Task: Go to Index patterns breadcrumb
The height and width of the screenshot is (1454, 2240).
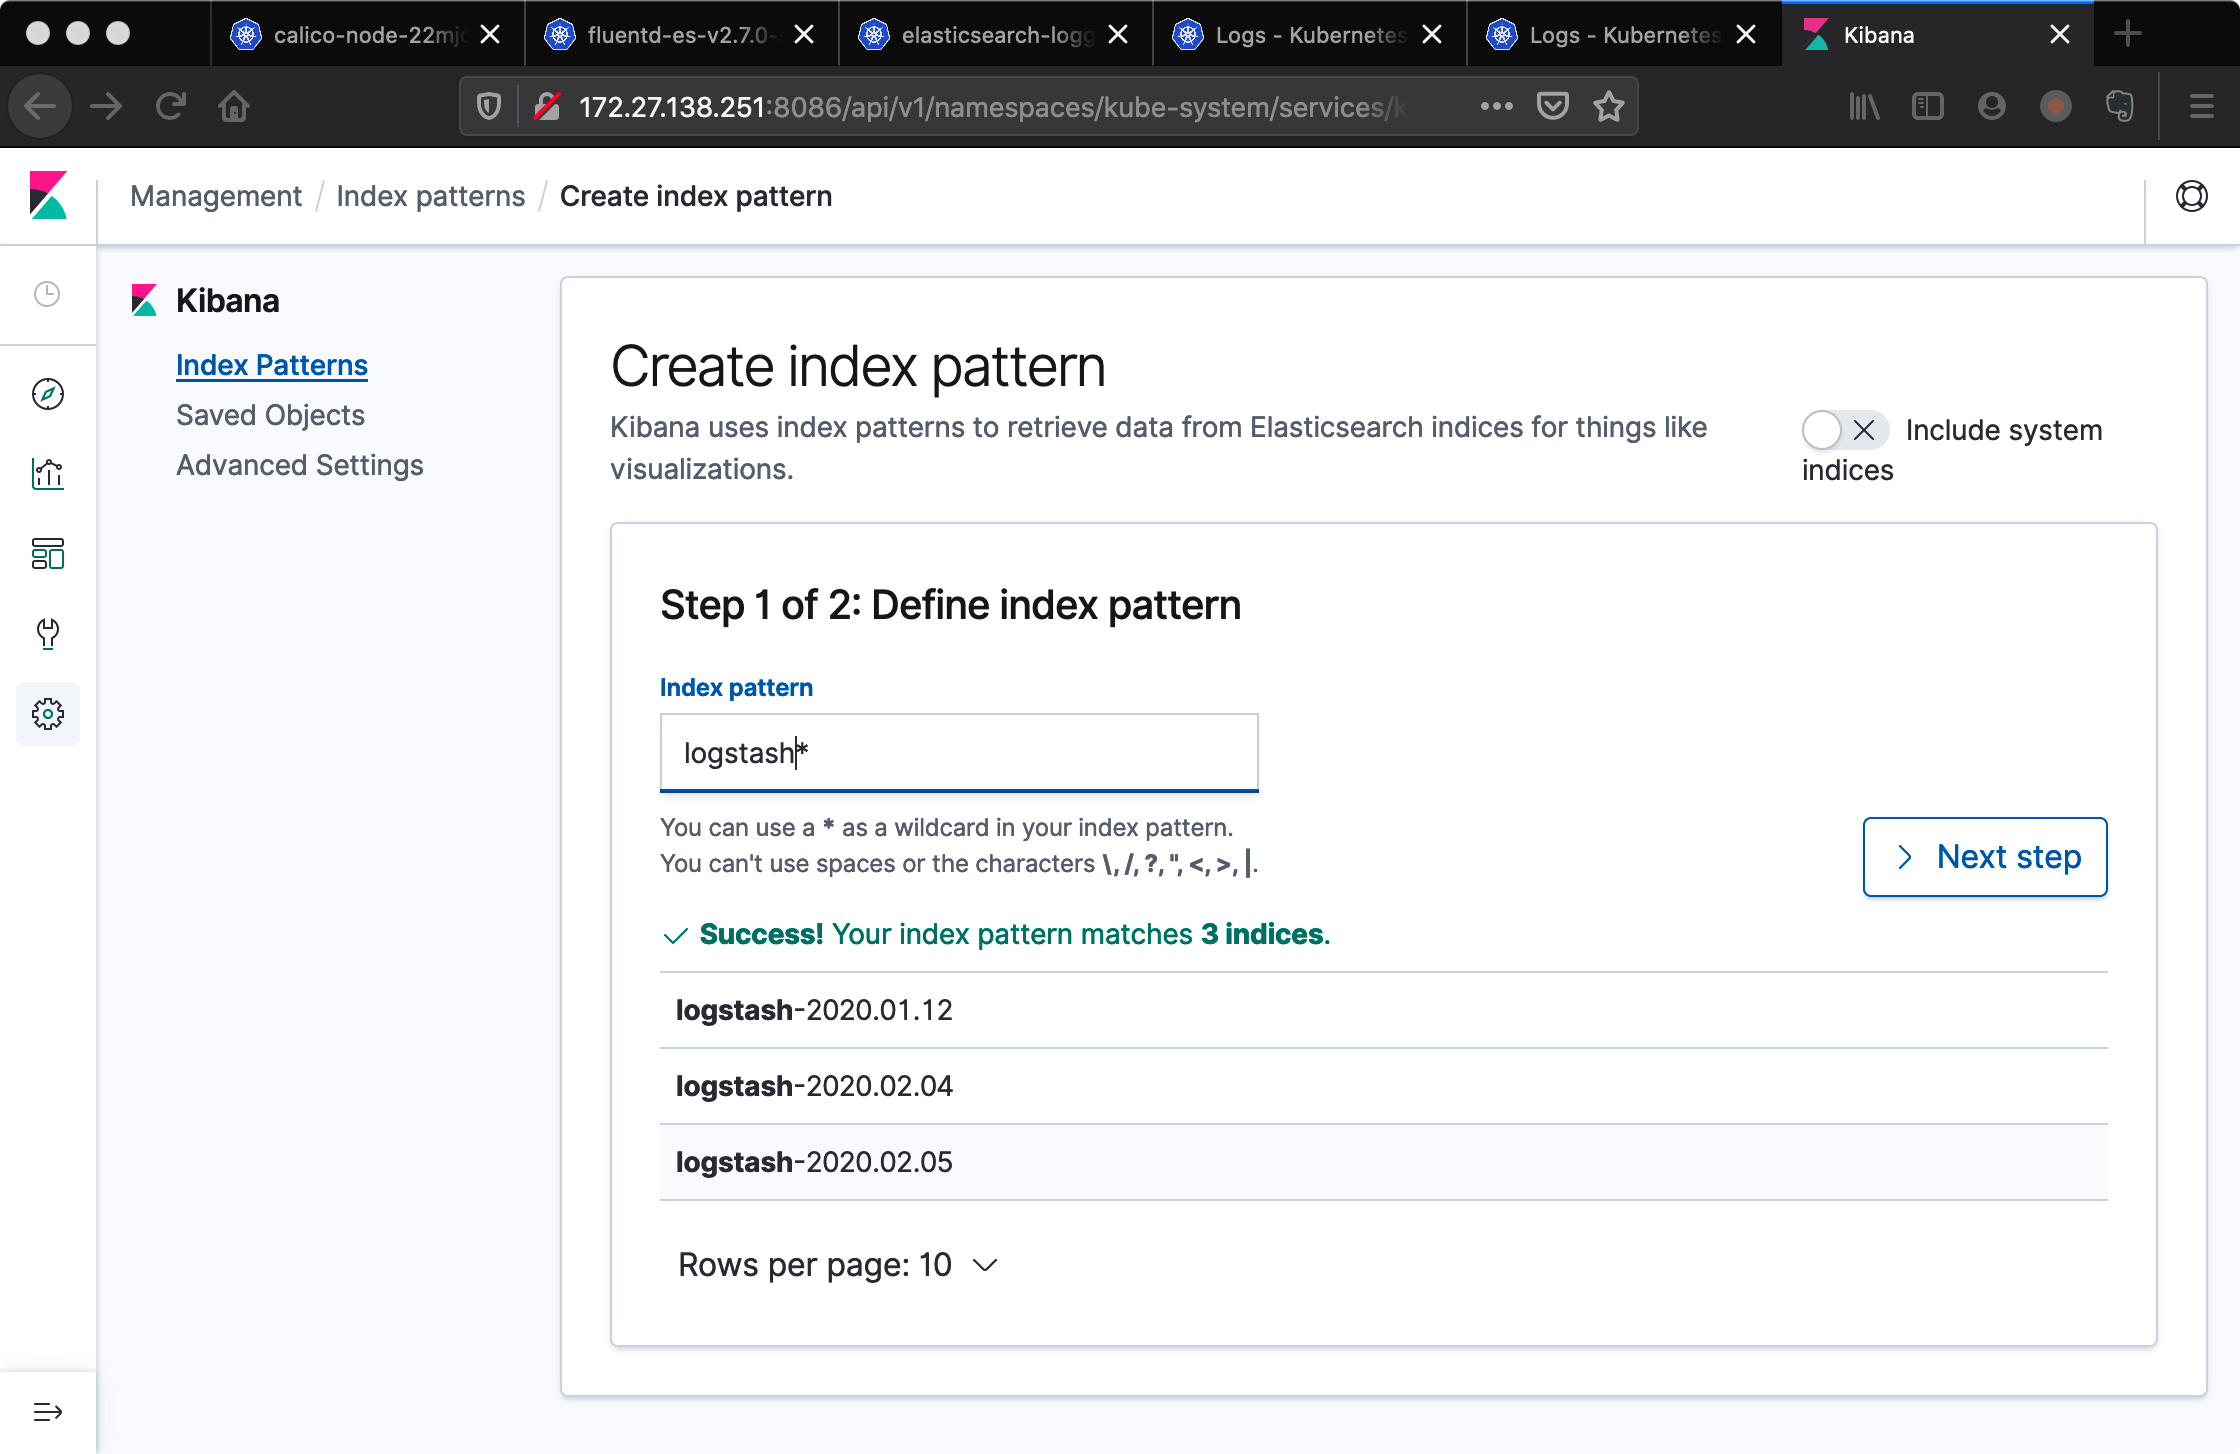Action: pos(430,196)
